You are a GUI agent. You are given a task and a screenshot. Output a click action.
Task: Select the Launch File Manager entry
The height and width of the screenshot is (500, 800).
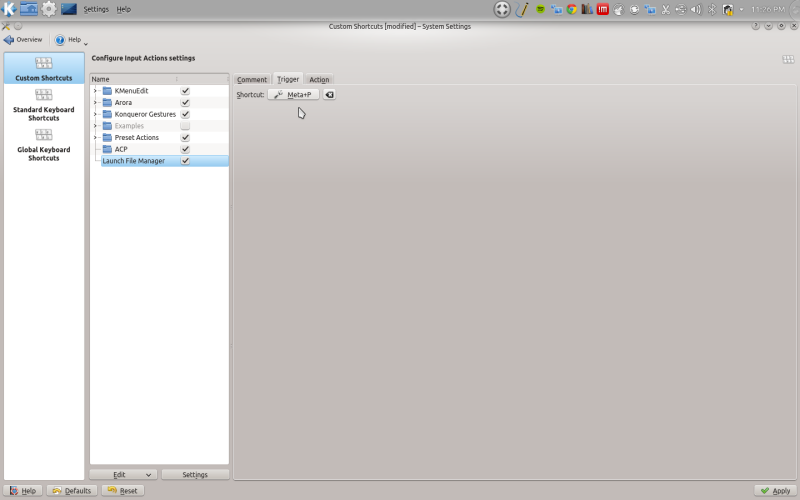tap(164, 161)
